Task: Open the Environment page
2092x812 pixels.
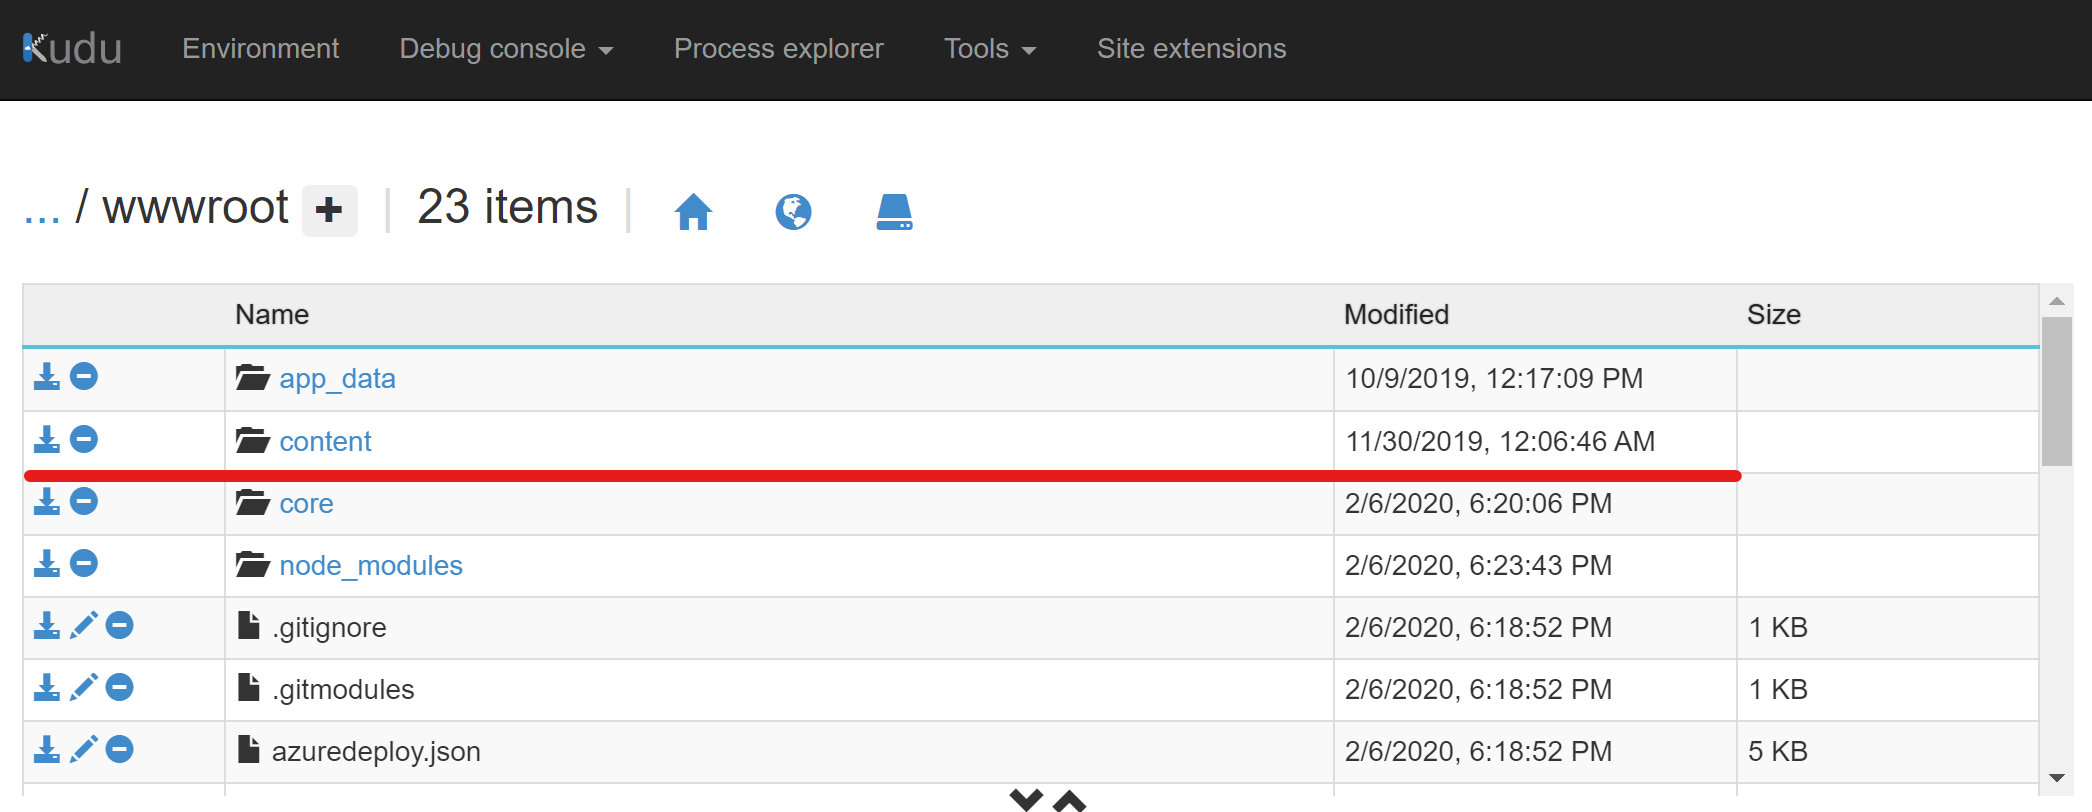Action: [260, 48]
